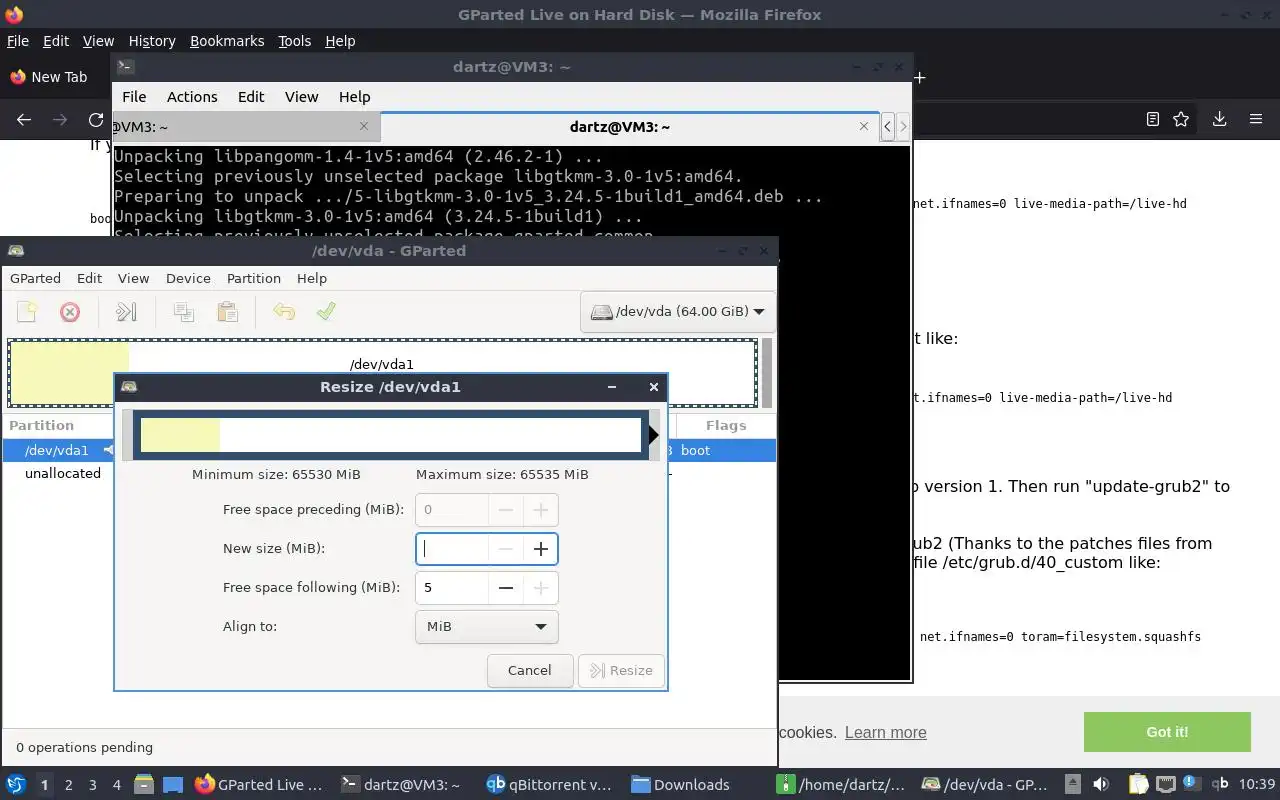
Task: Close the active dartz@VM3 terminal tab
Action: point(864,126)
